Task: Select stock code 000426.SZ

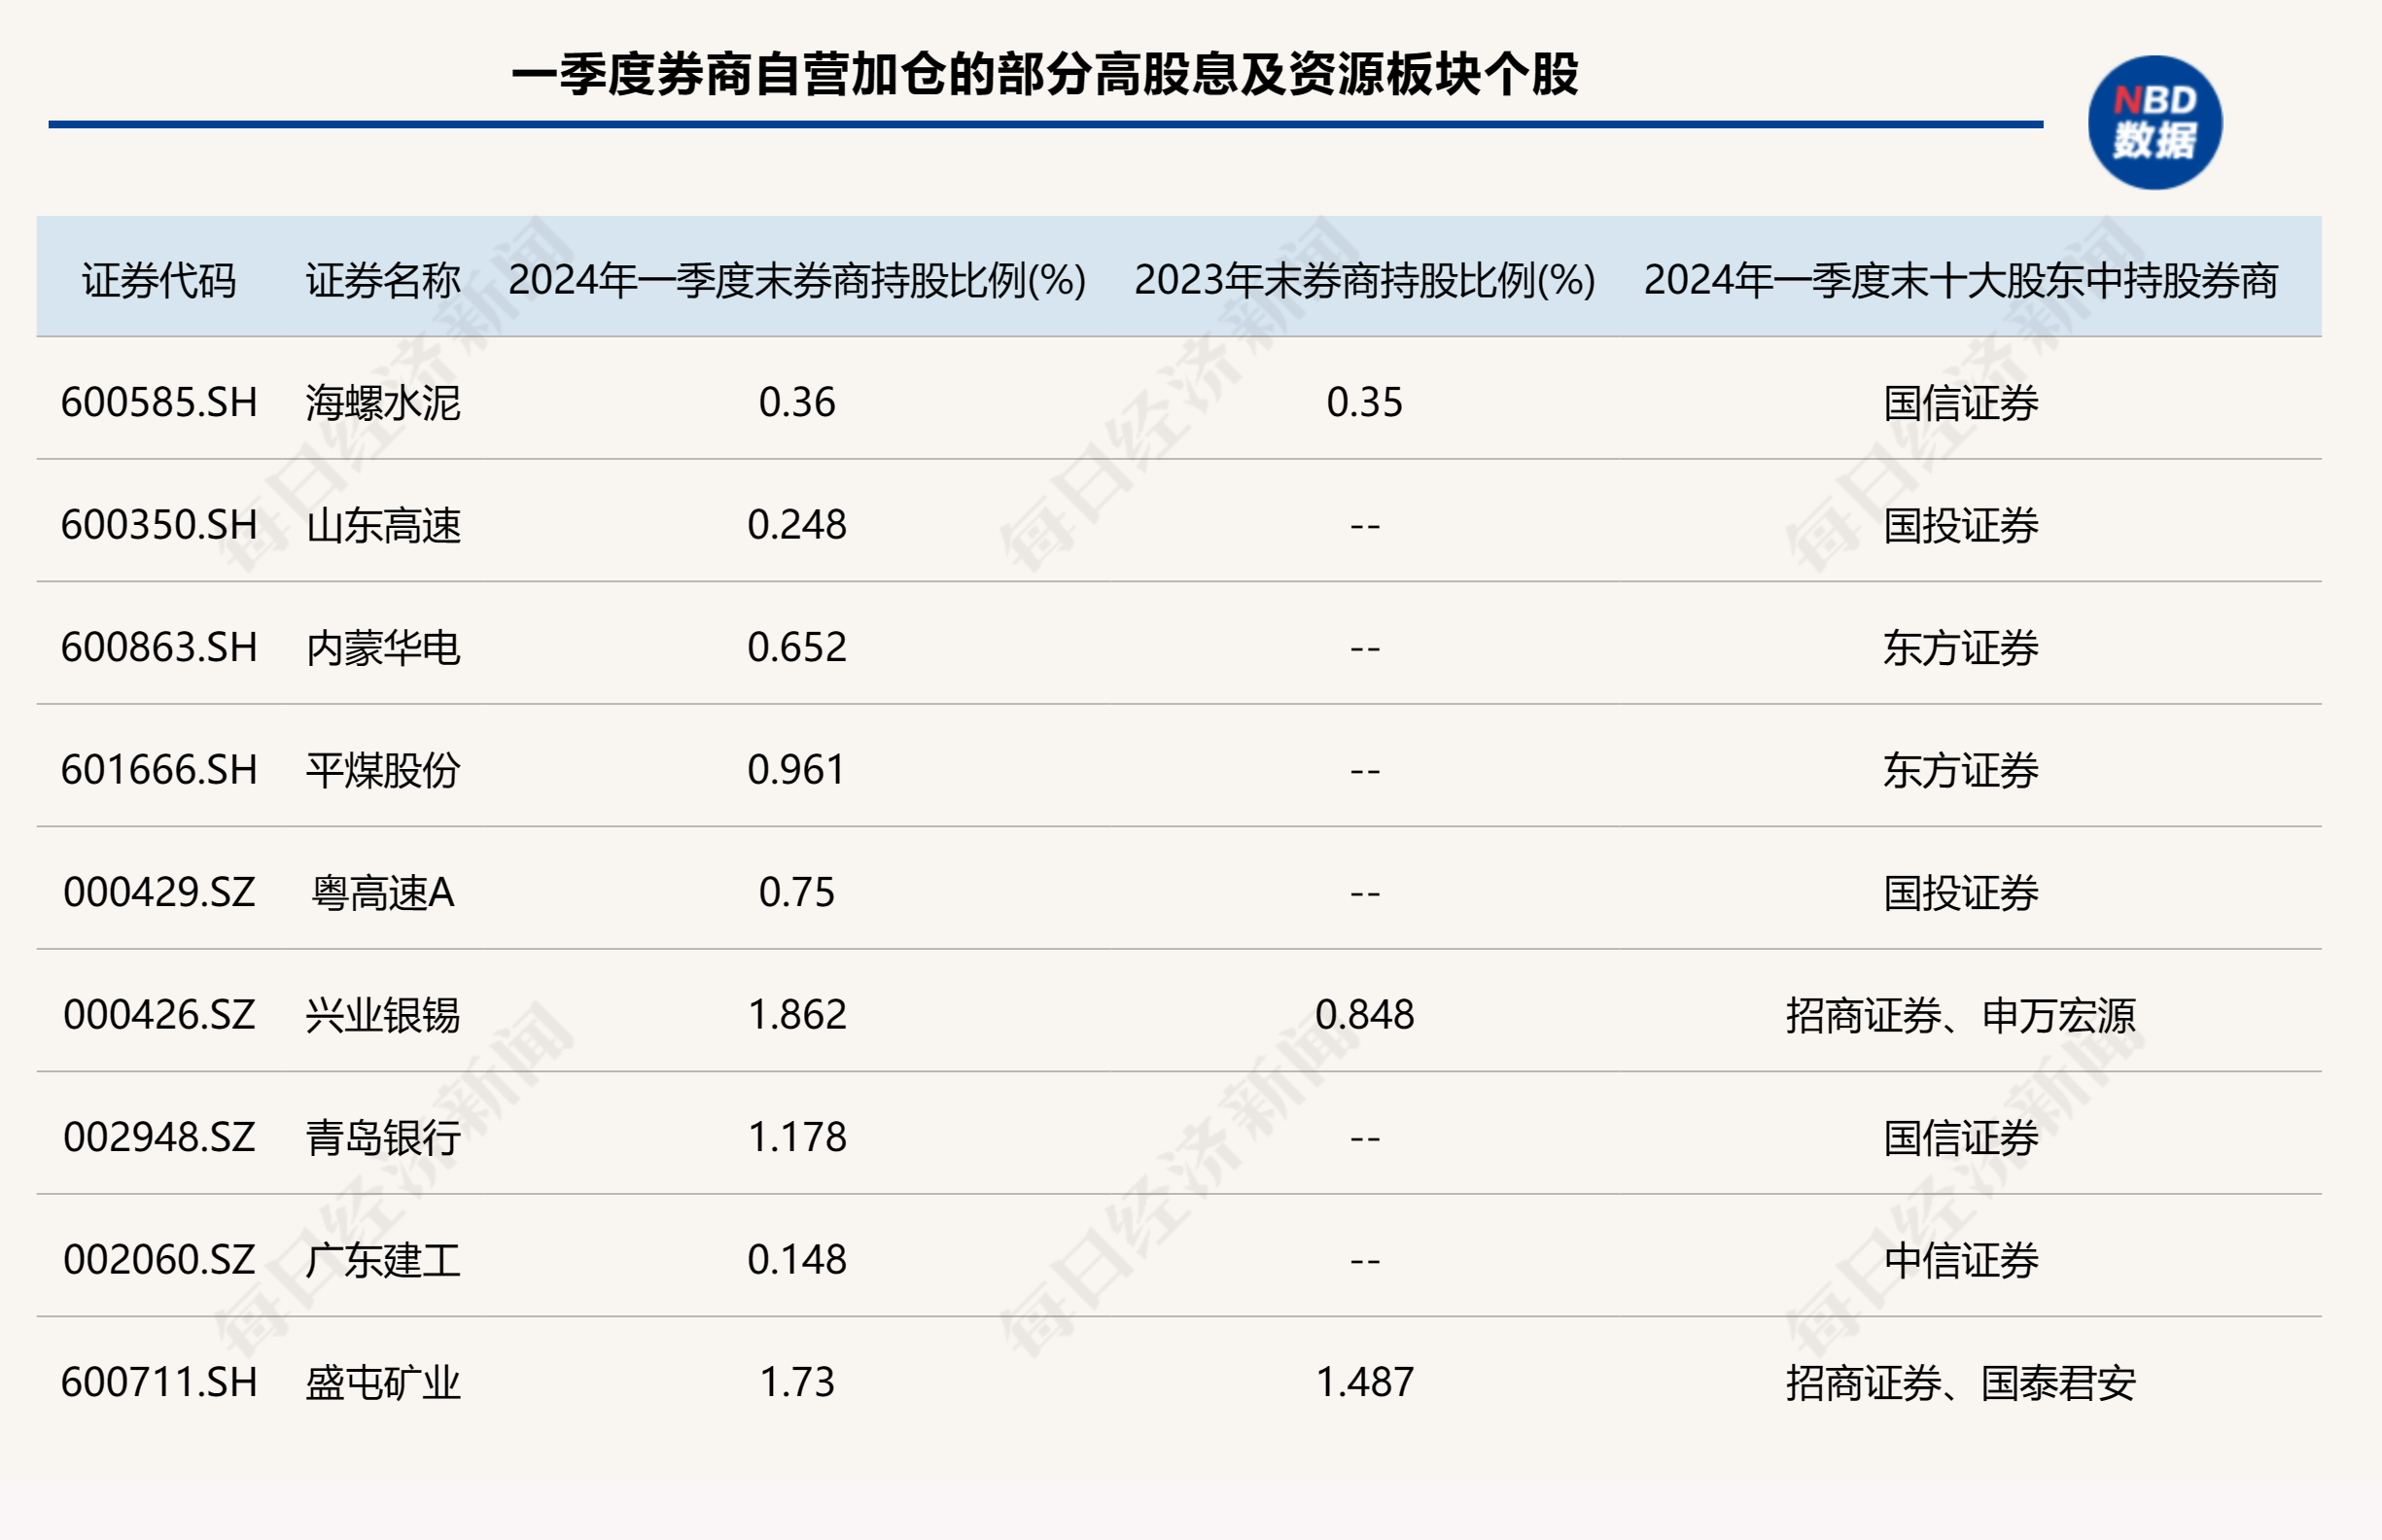Action: tap(159, 1015)
